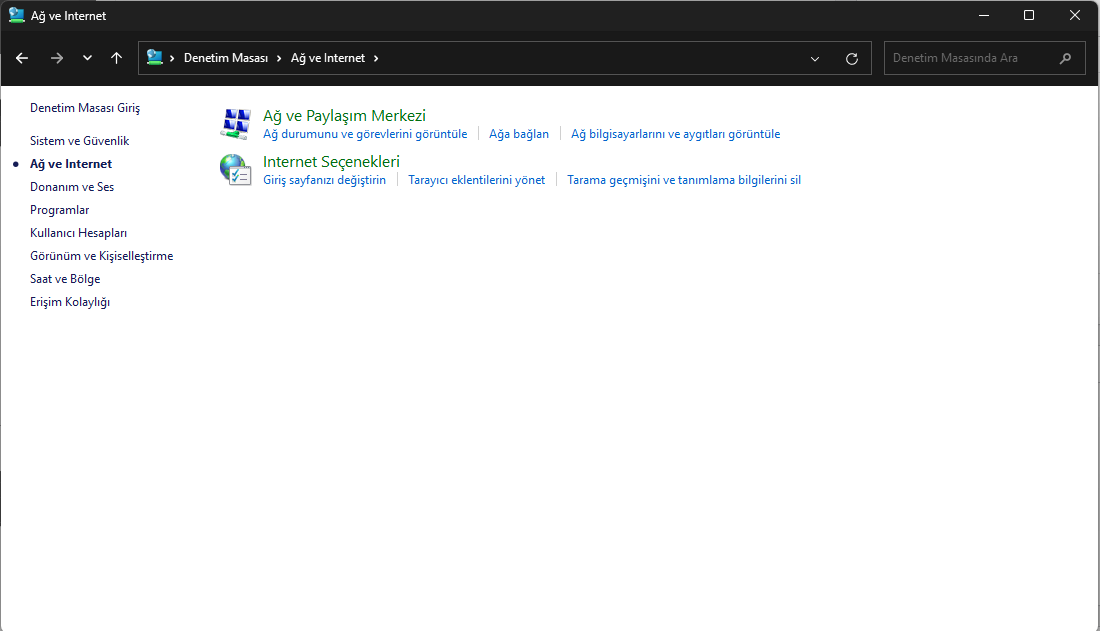Click Giriş sayfanızı değiştirin link

(x=324, y=180)
